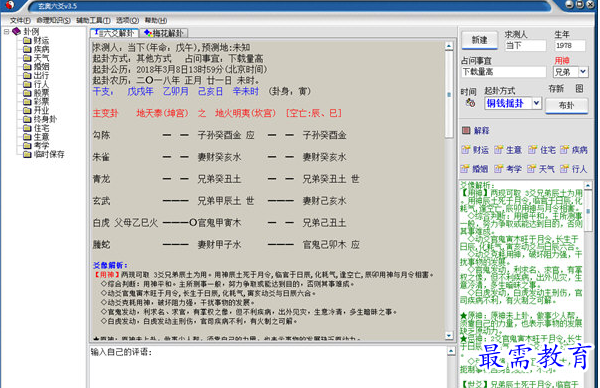Click the yin-yang application icon in title bar
600x388 pixels.
pyautogui.click(x=10, y=5)
